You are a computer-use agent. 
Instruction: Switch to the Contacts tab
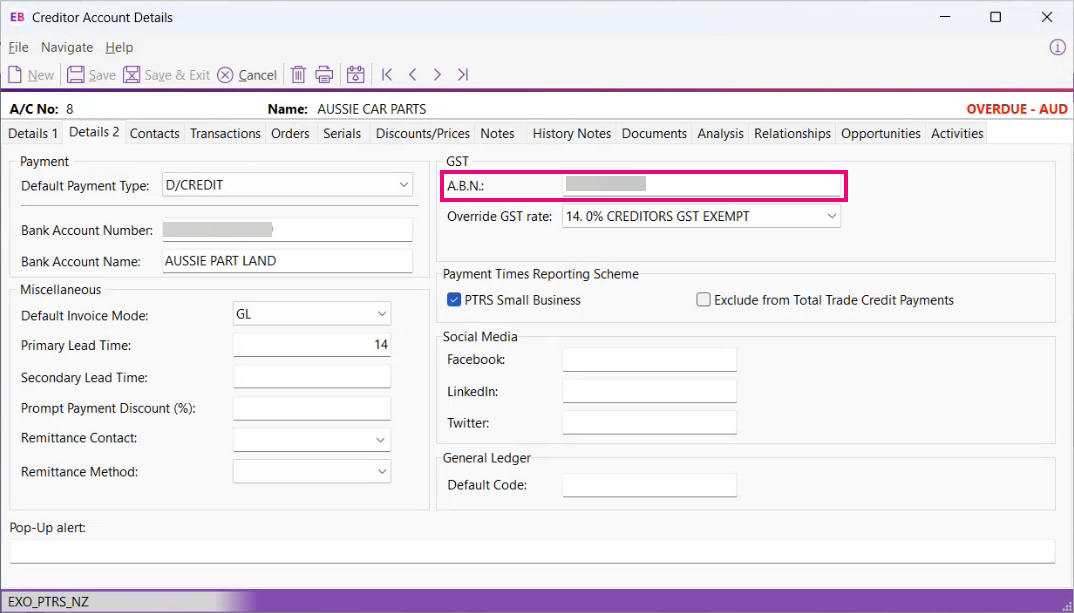(155, 134)
